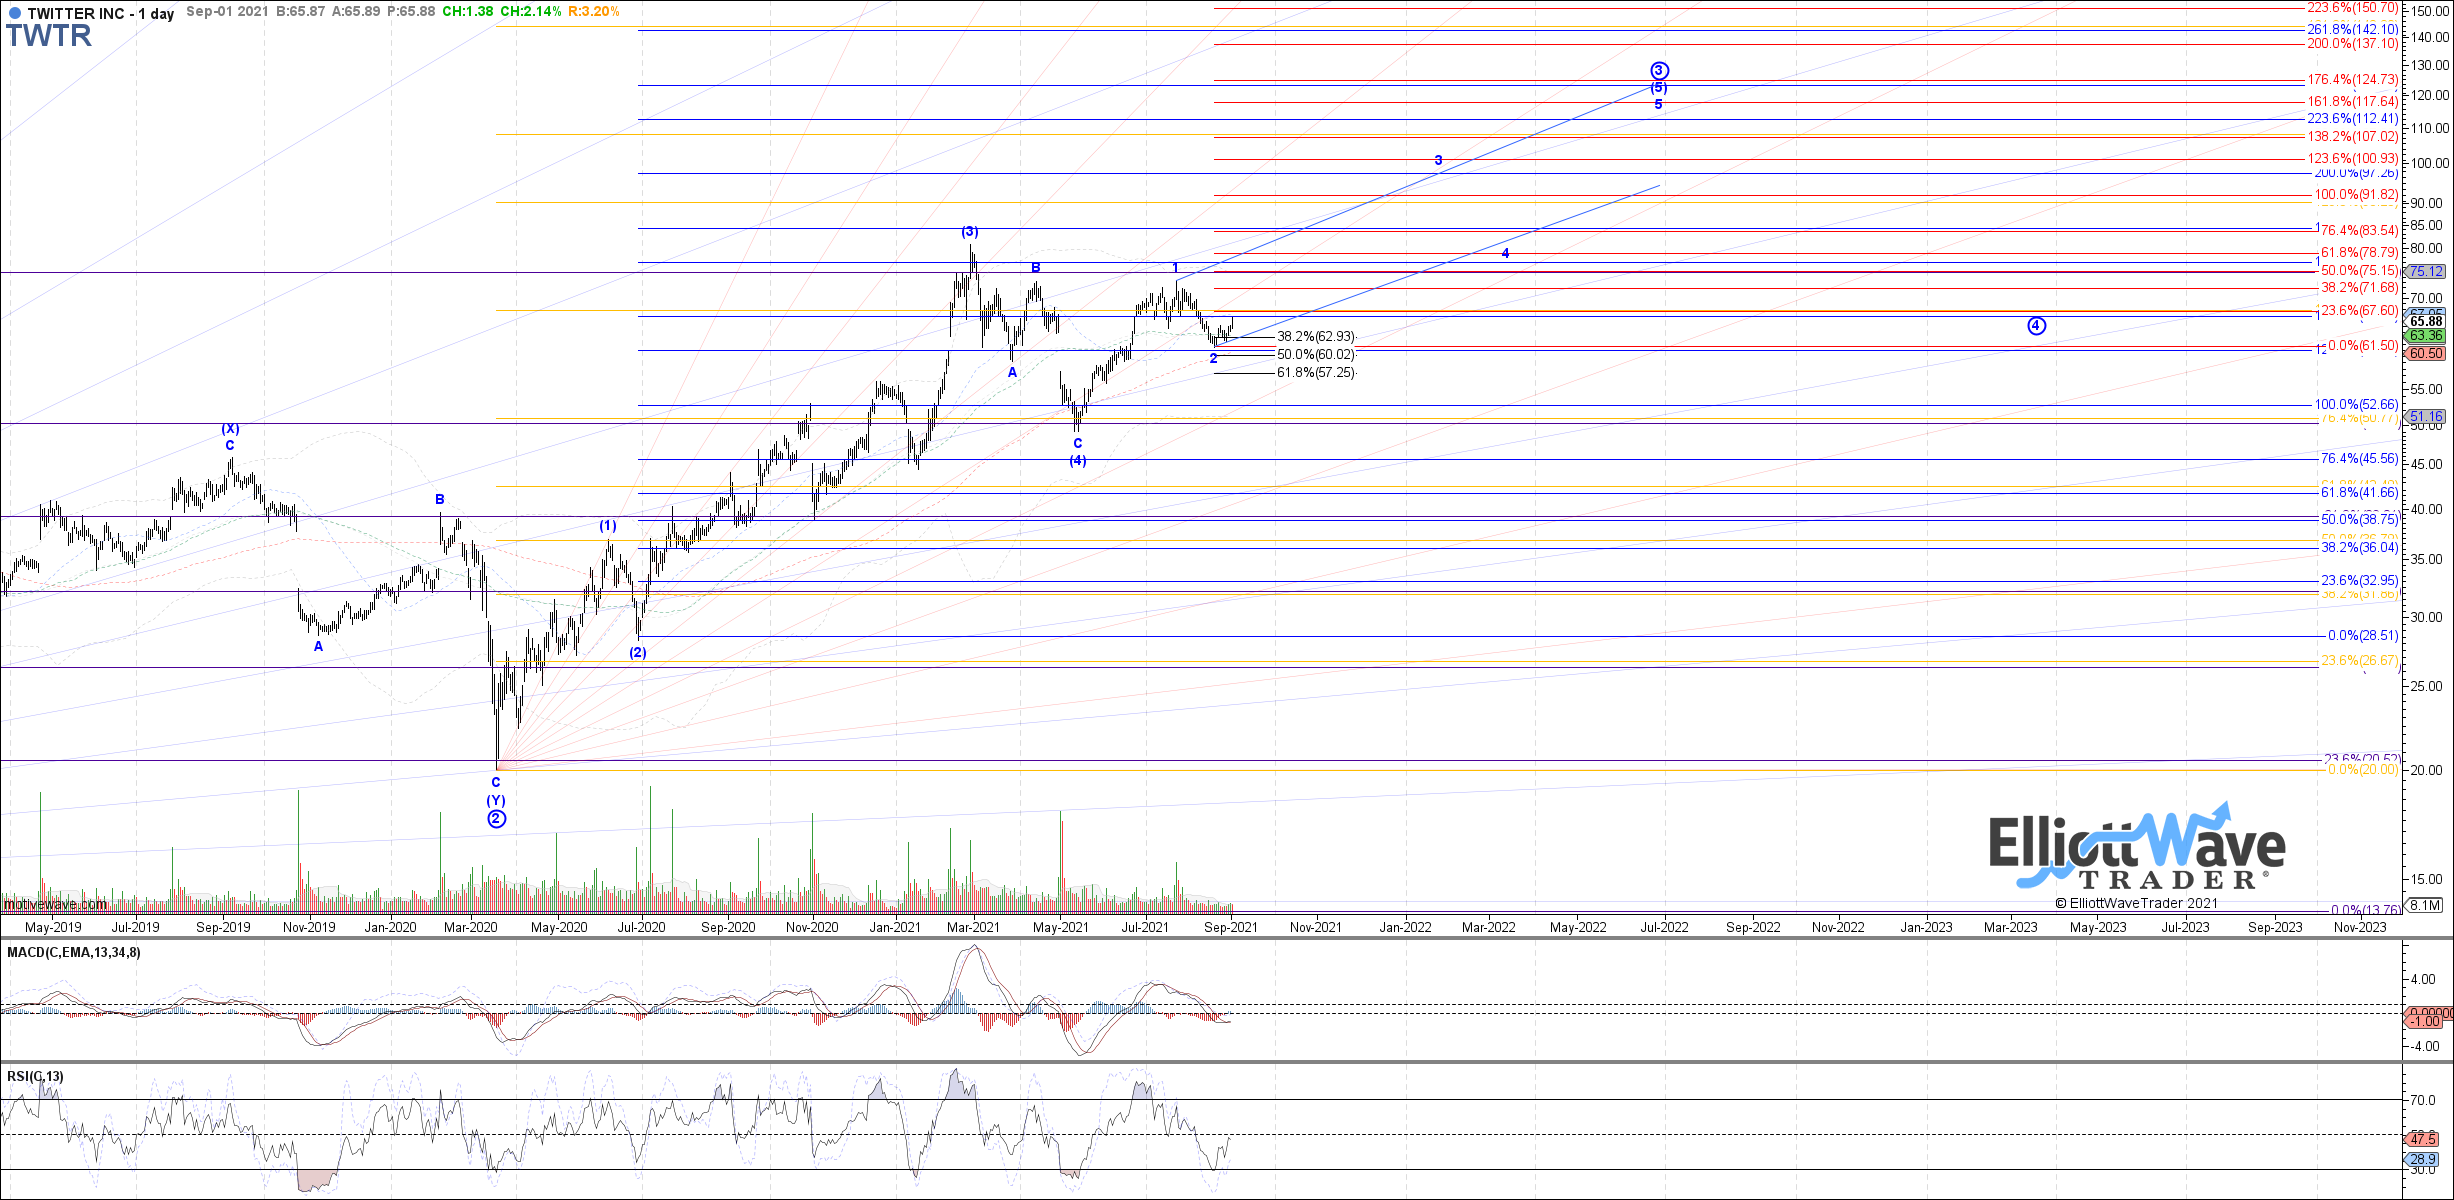
Task: Select the 61.8%(57.25) retracement label
Action: pyautogui.click(x=1316, y=373)
